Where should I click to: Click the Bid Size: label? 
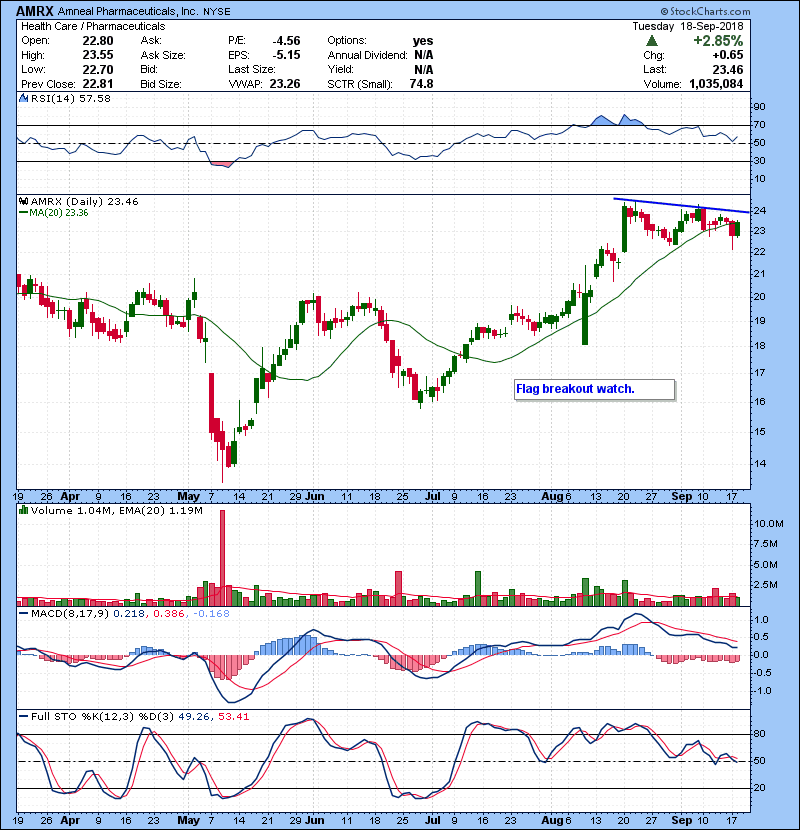160,84
